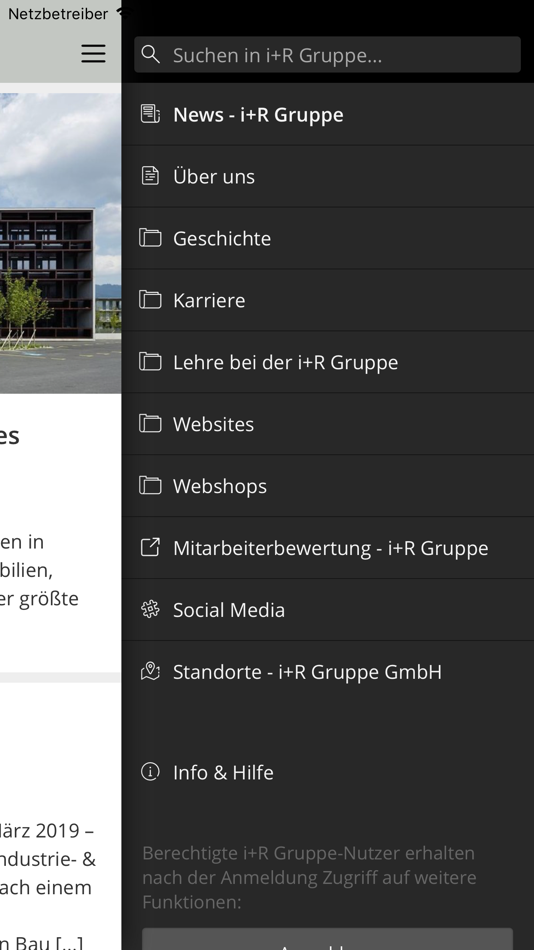
Task: Click the folder icon beside Websites
Action: pyautogui.click(x=150, y=424)
